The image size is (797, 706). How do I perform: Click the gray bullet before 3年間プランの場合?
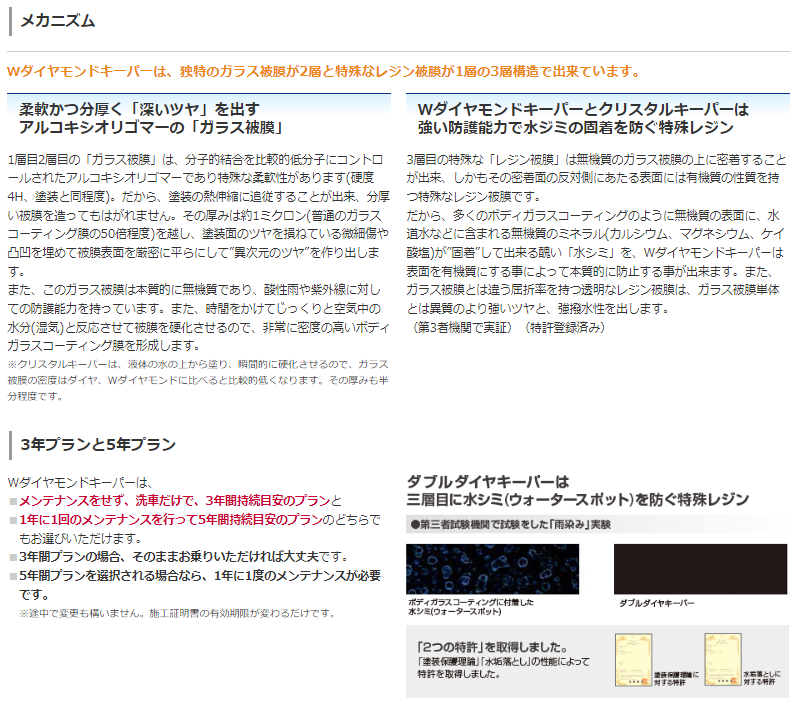[14, 557]
